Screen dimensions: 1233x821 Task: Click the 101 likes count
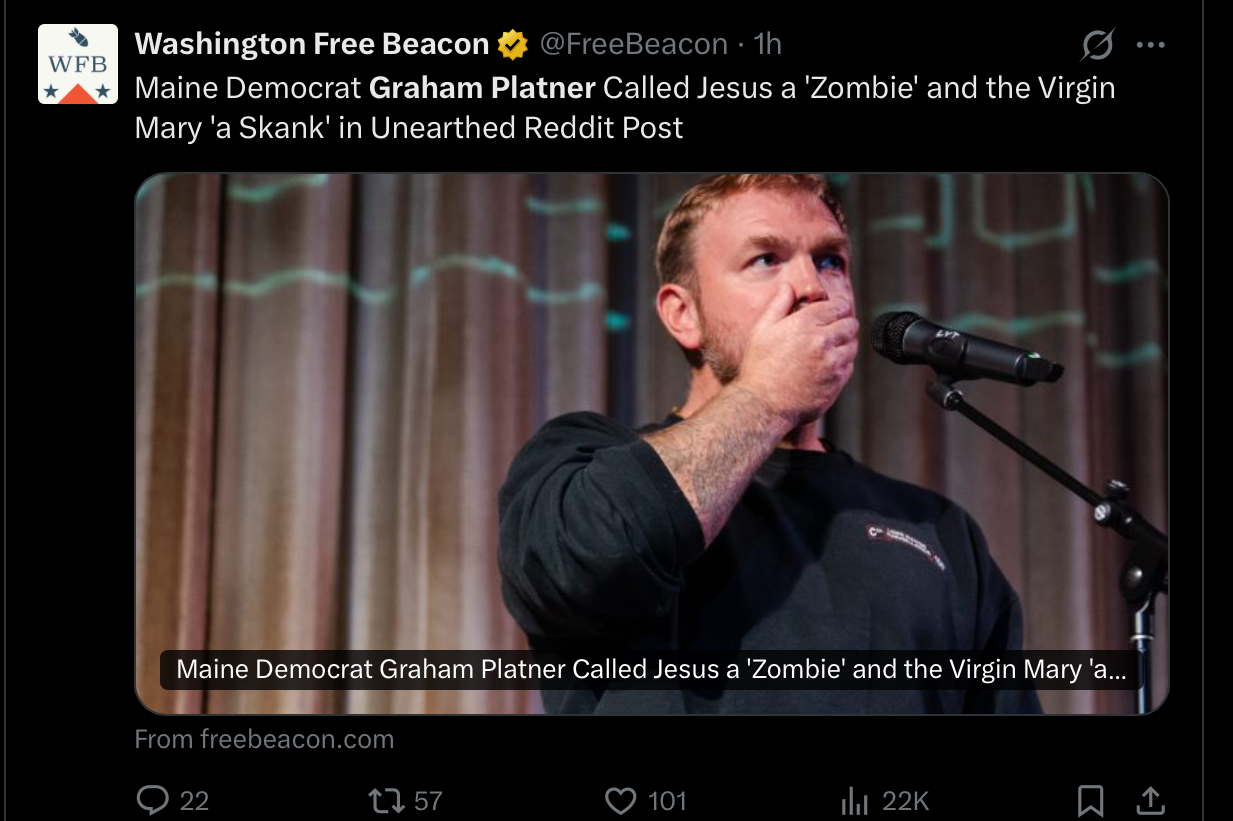pyautogui.click(x=667, y=800)
